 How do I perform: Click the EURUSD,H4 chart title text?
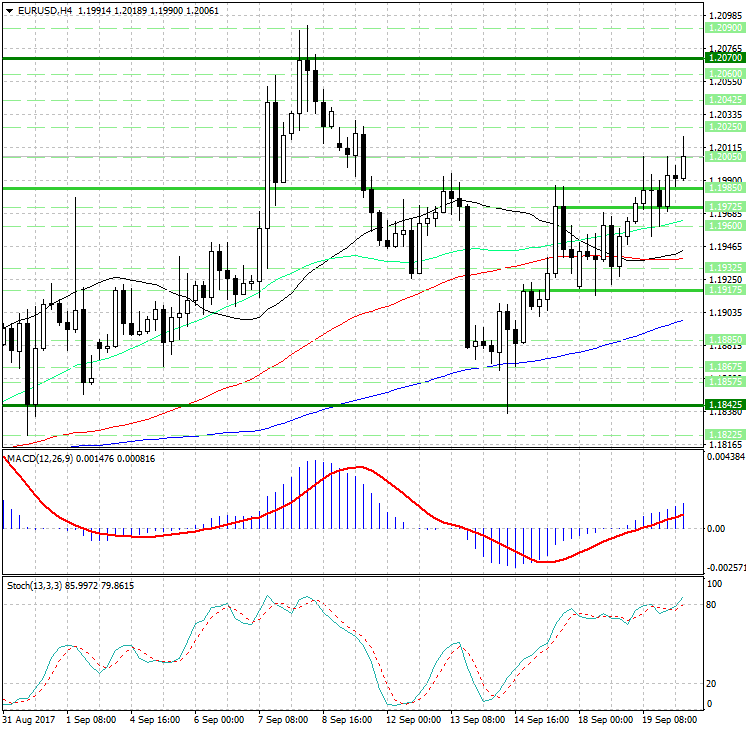point(45,10)
